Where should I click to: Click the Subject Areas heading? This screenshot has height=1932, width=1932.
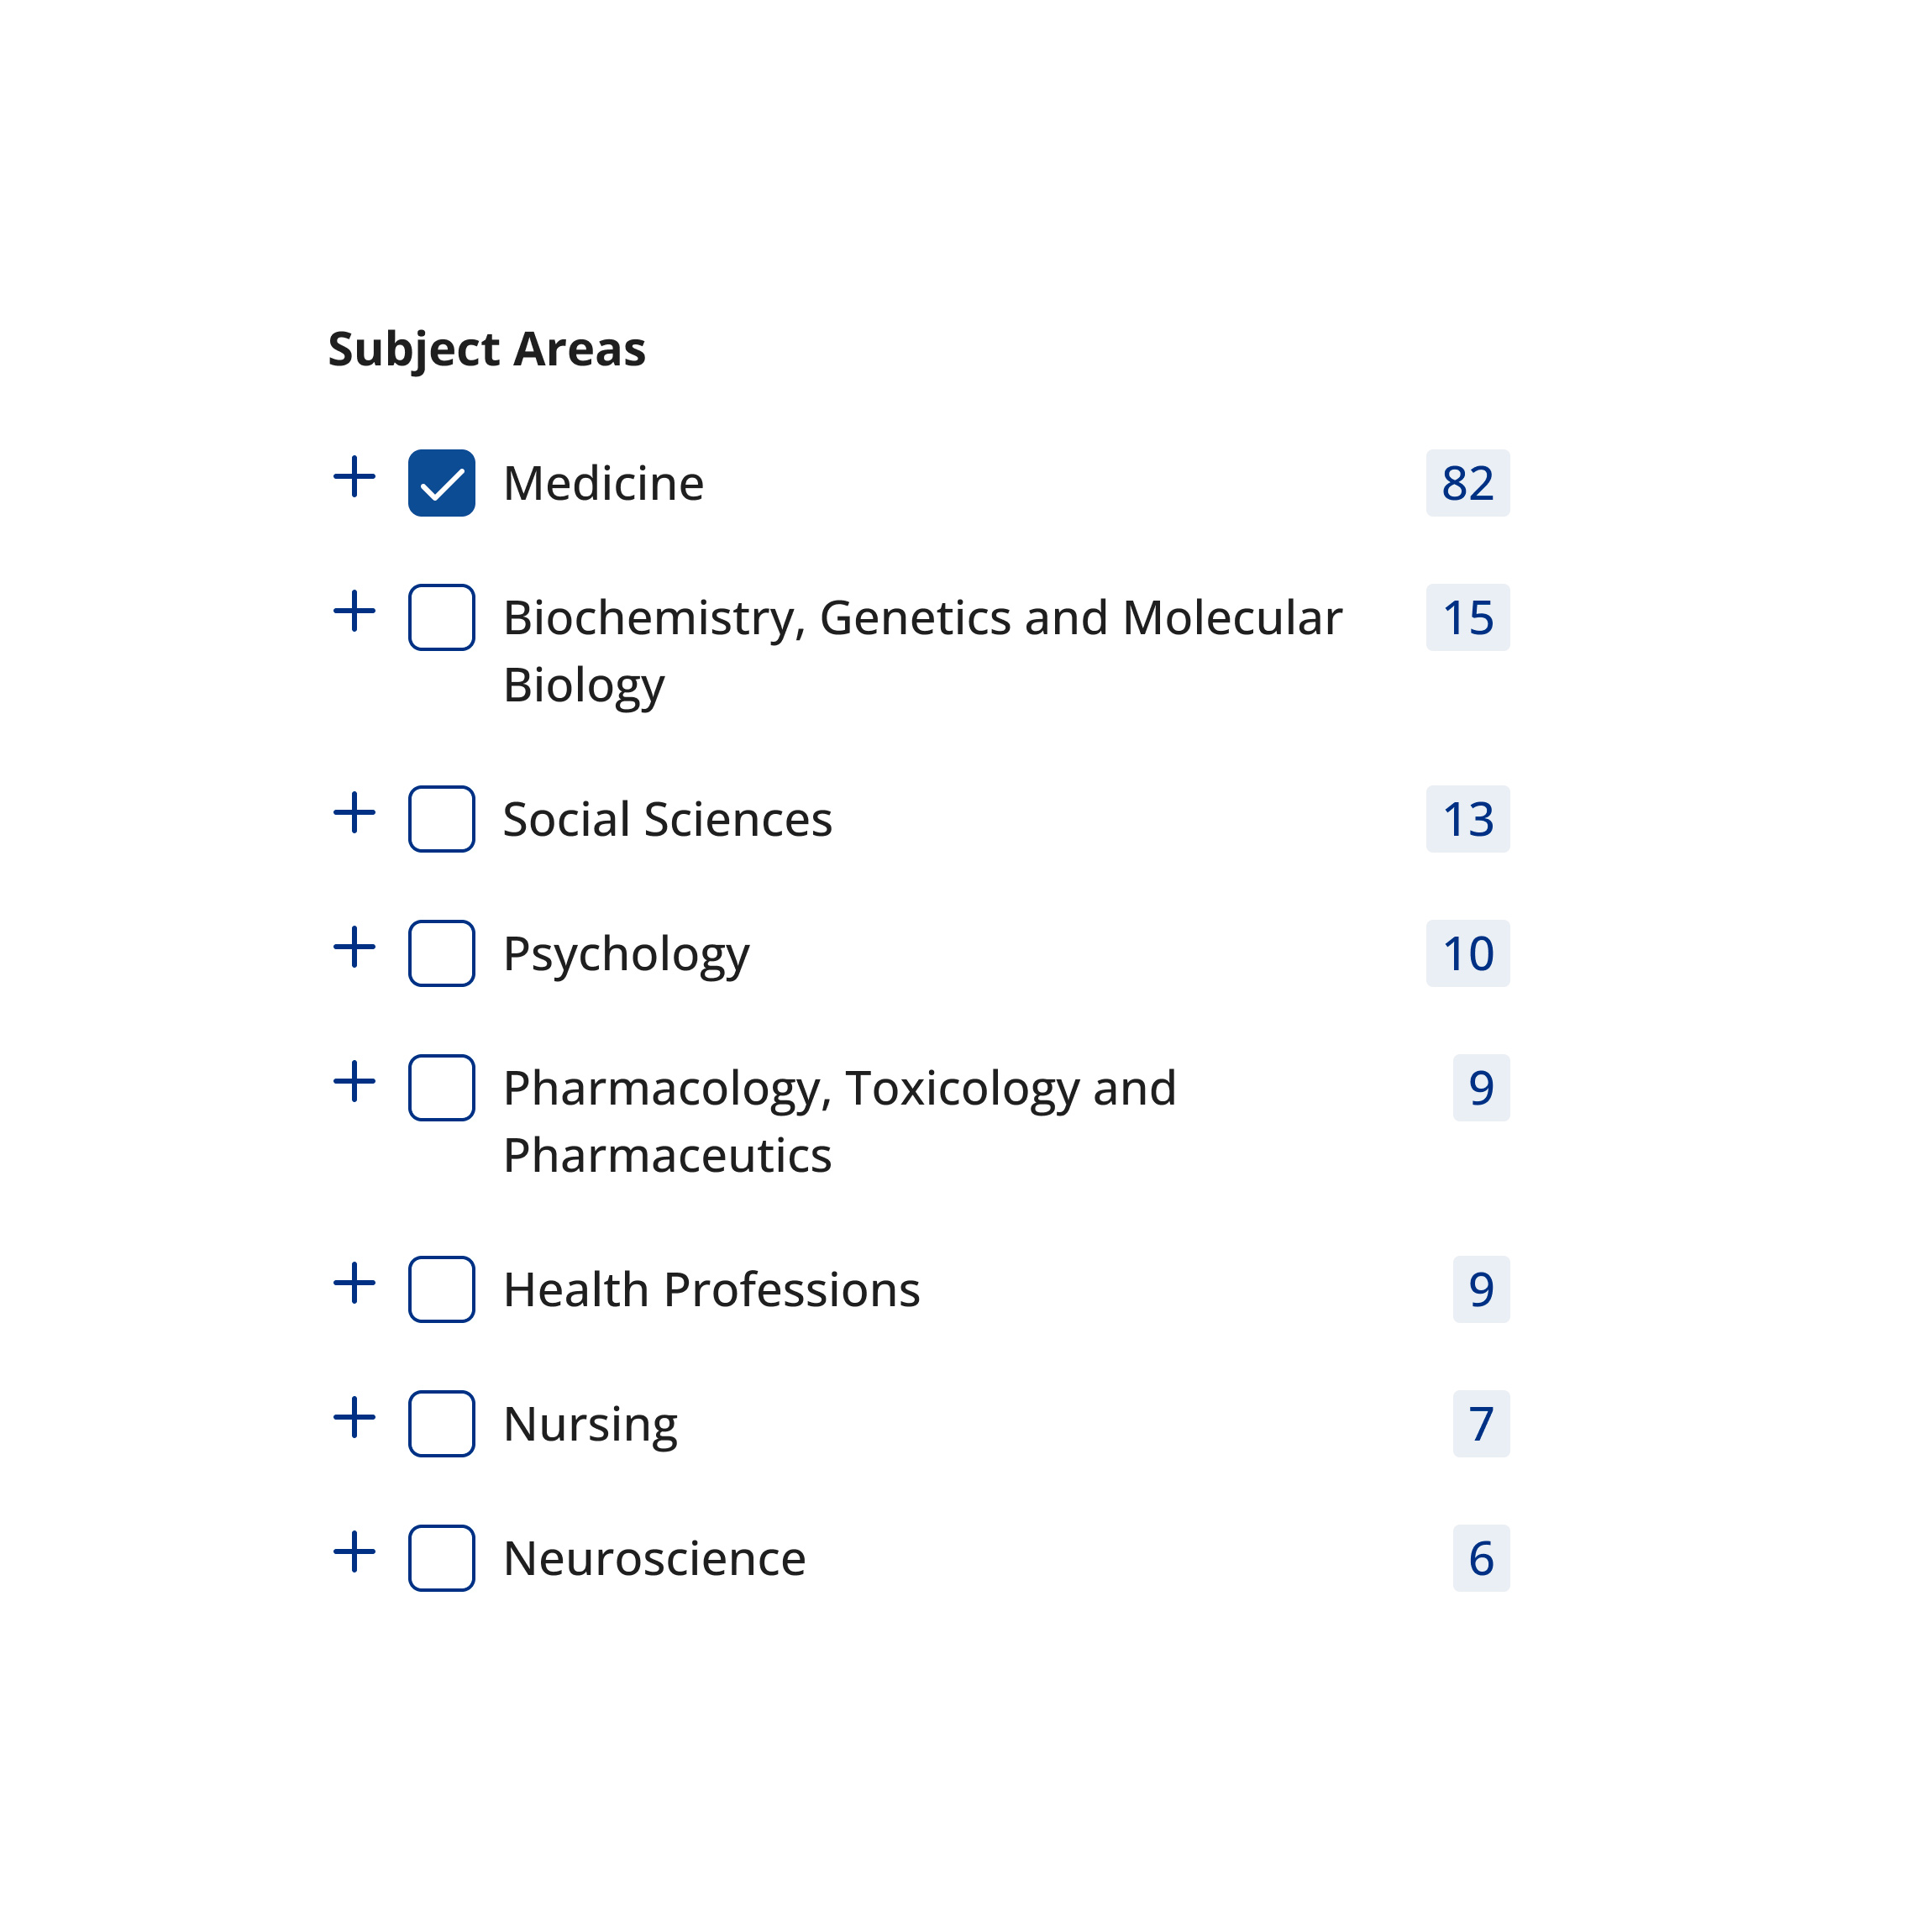pyautogui.click(x=487, y=348)
